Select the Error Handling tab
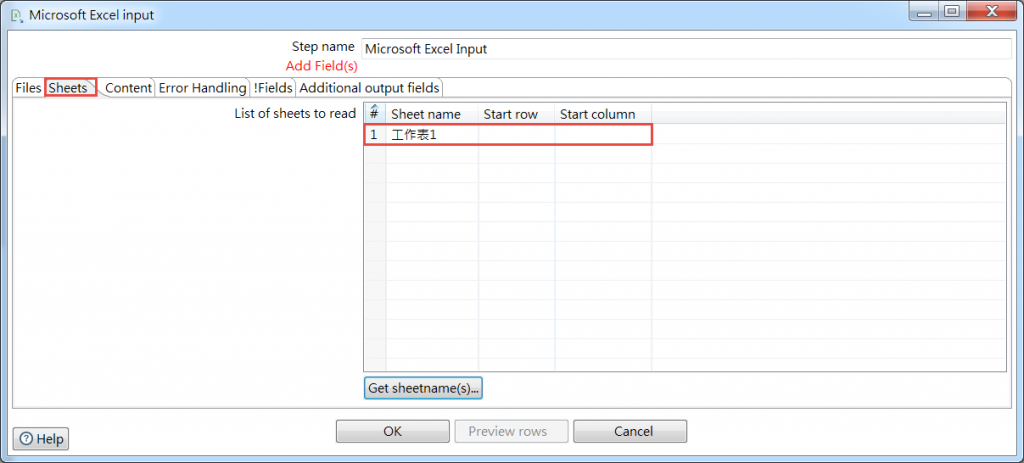1024x463 pixels. pyautogui.click(x=202, y=88)
